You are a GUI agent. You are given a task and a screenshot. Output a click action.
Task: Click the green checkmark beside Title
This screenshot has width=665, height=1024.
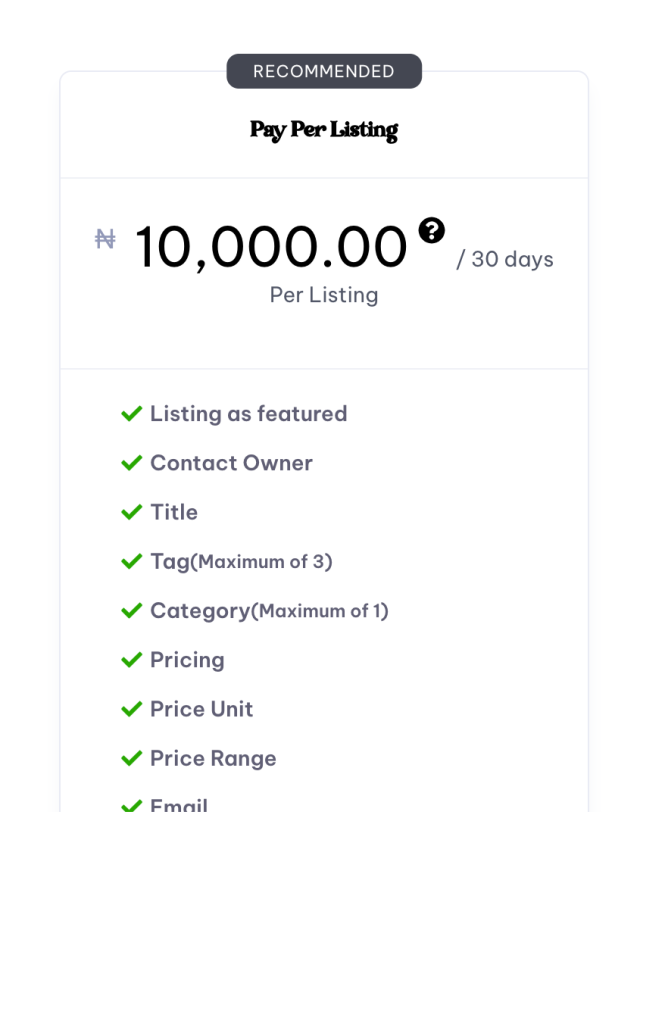(x=131, y=512)
